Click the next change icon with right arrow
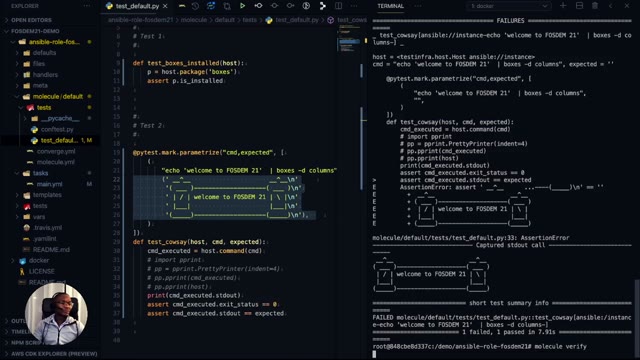640x360 pixels. (x=290, y=6)
